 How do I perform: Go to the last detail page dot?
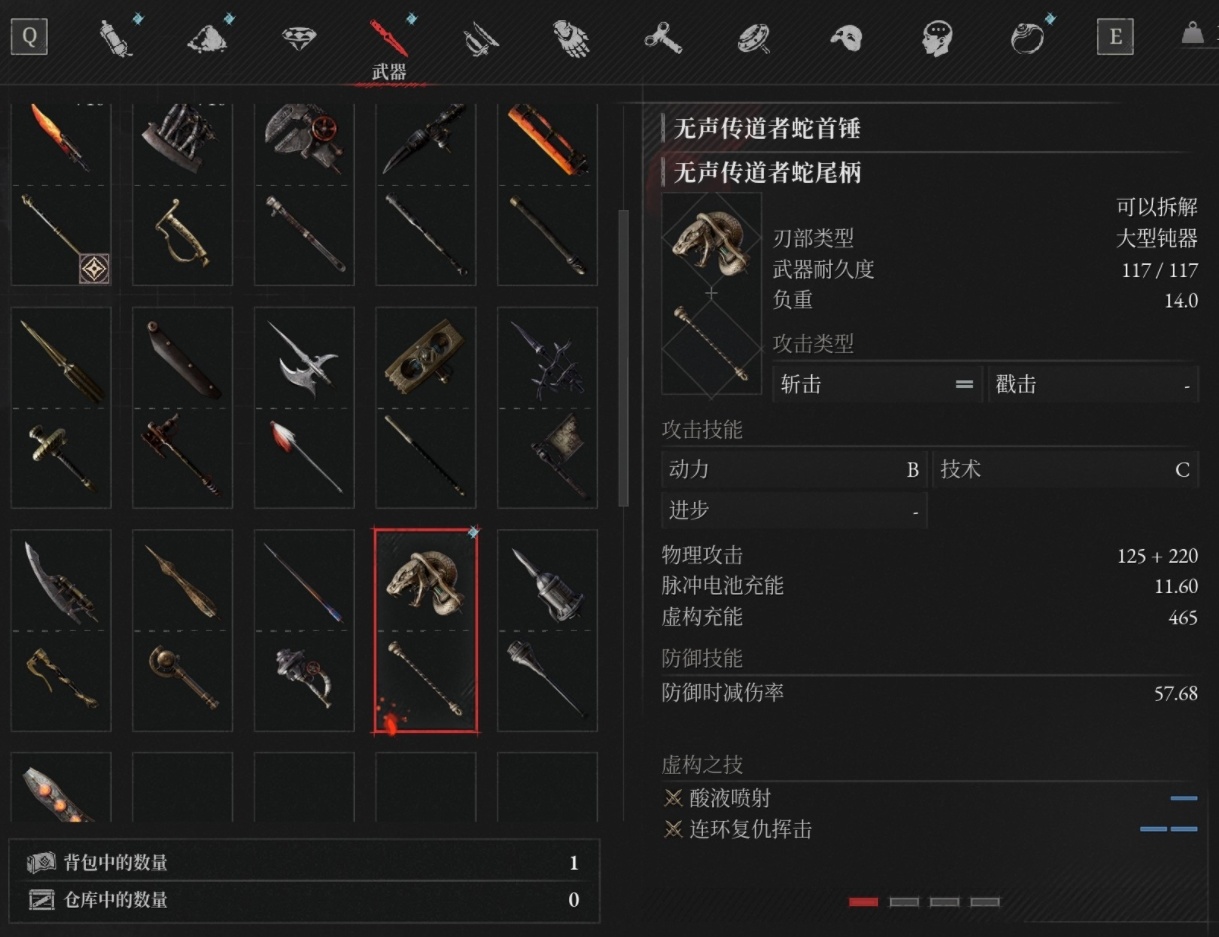[985, 902]
